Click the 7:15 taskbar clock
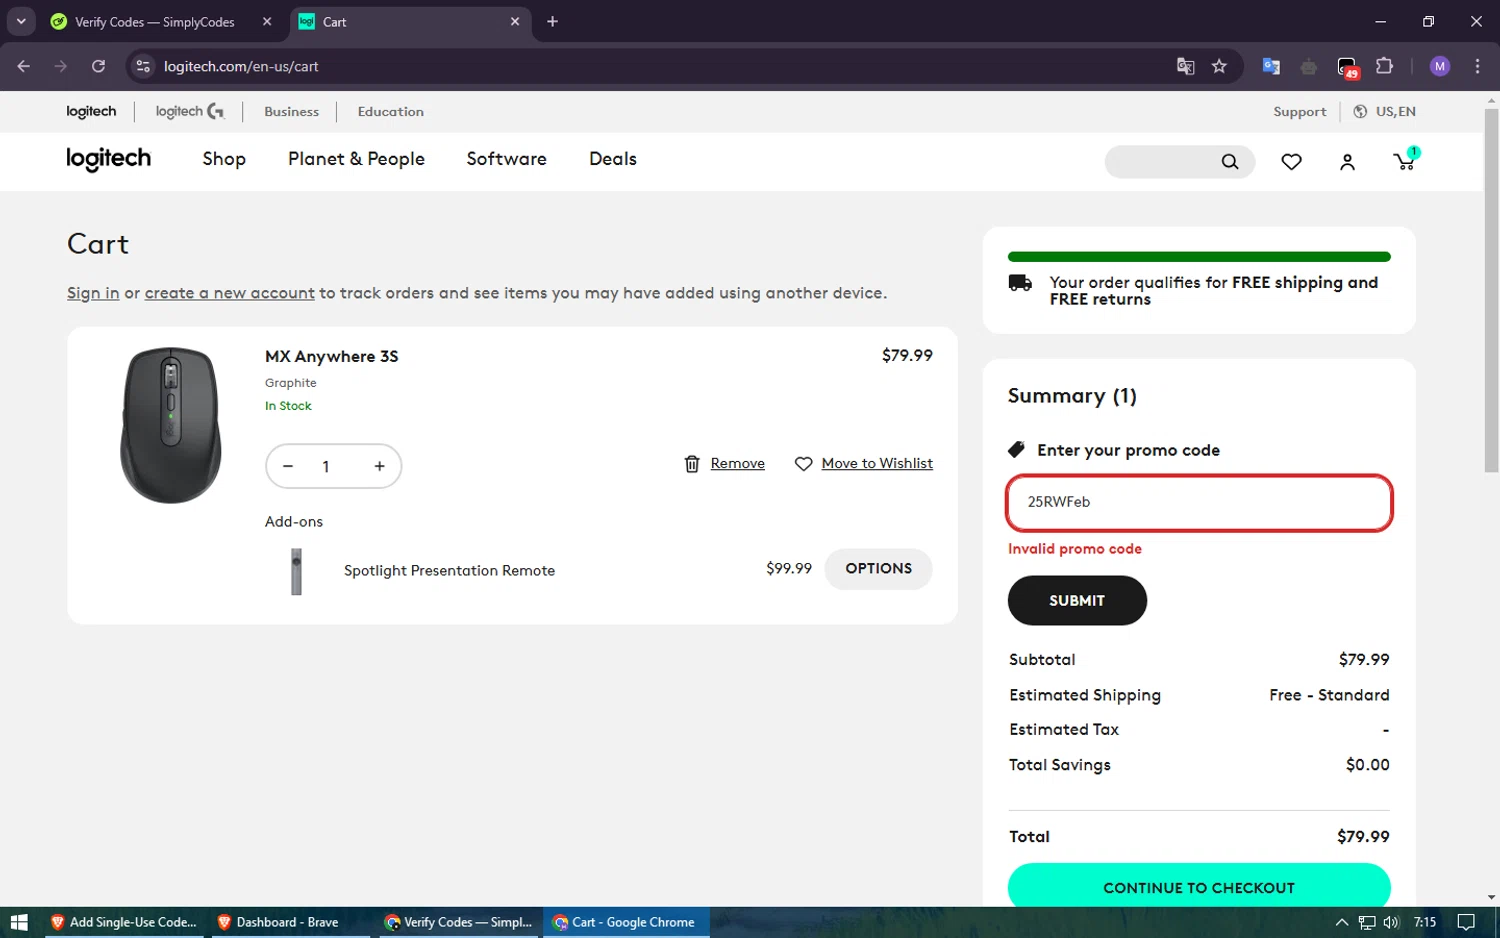The image size is (1500, 938). [1425, 922]
